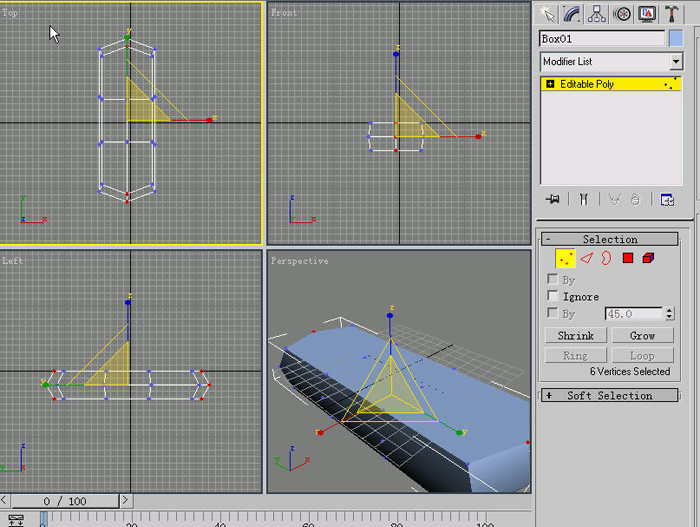Expand the Soft Selection rollout
Viewport: 700px width, 527px height.
pos(609,395)
